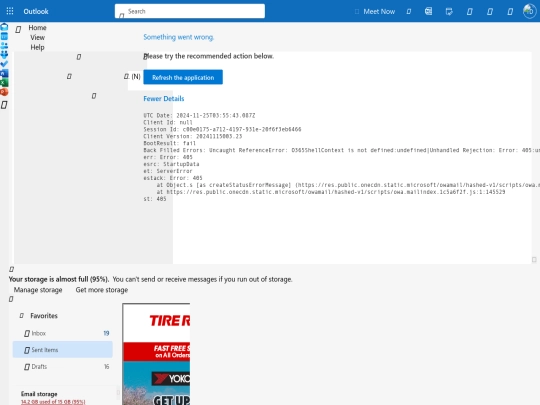Launch Word from the left rail
The height and width of the screenshot is (405, 540).
tap(4, 73)
